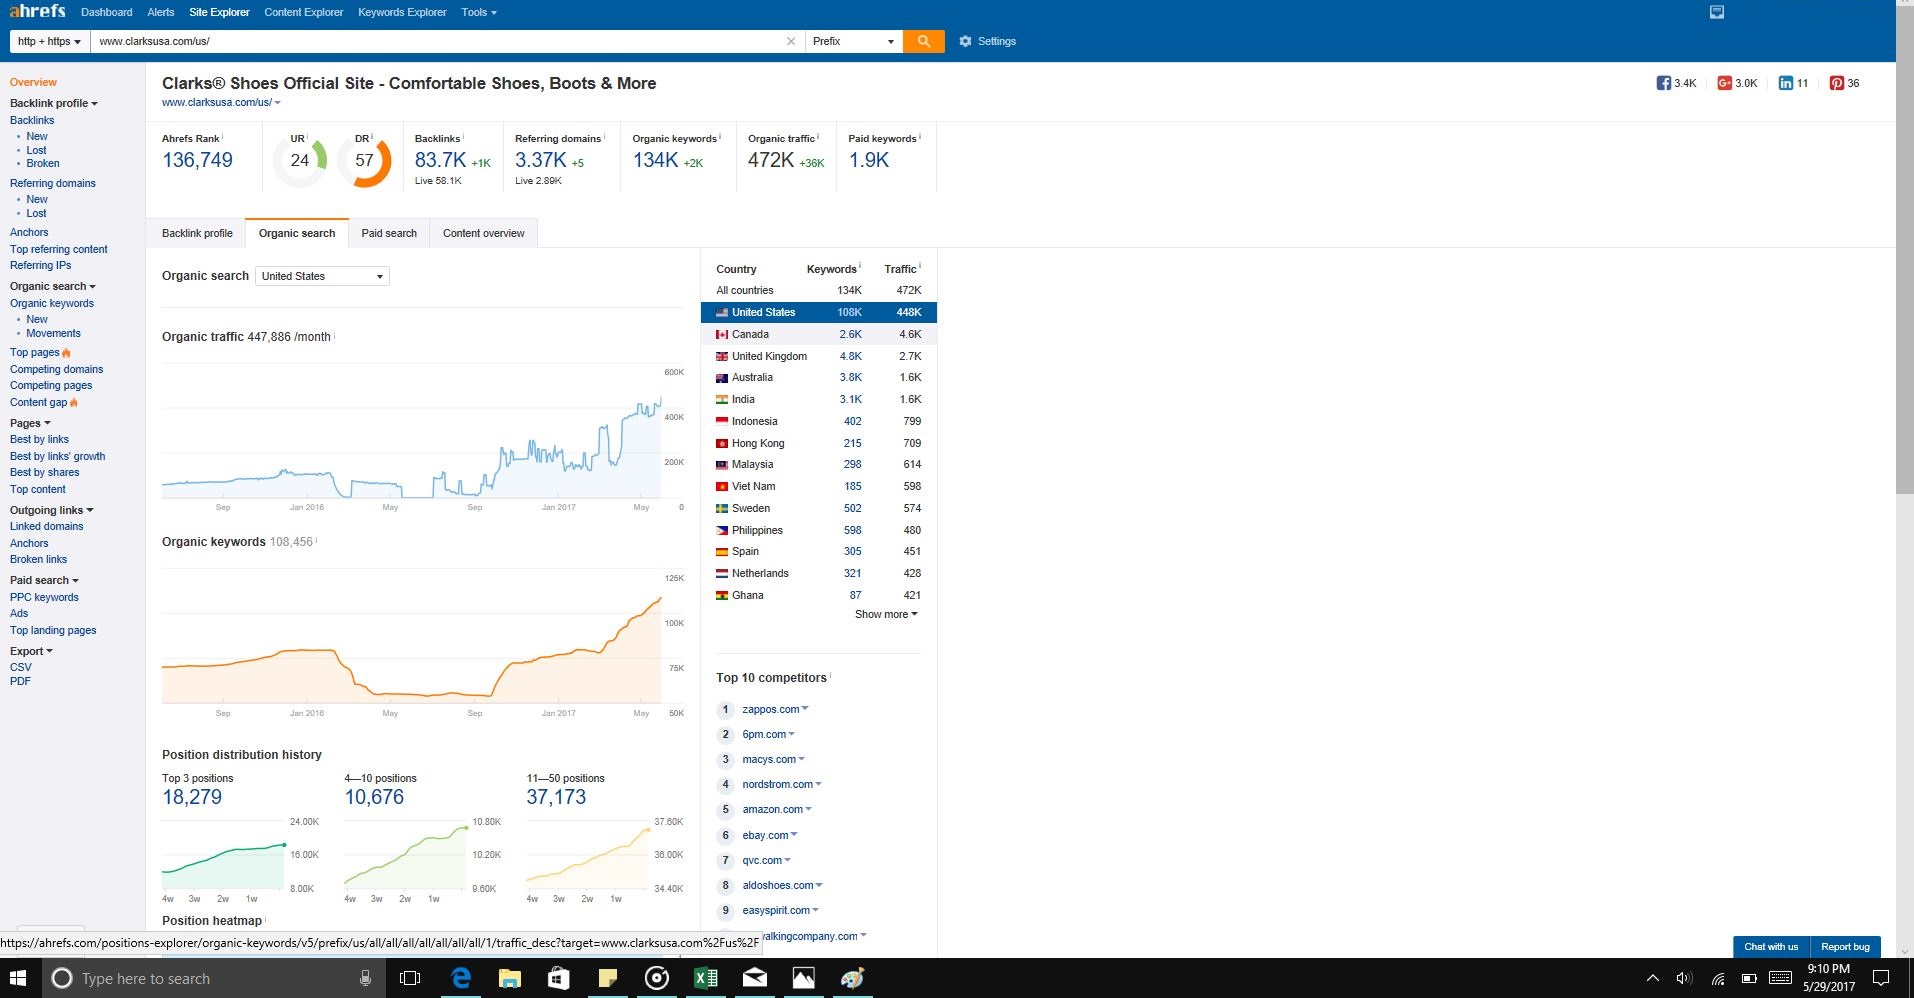The height and width of the screenshot is (998, 1914).
Task: Click Task View icon on taskbar
Action: coord(410,978)
